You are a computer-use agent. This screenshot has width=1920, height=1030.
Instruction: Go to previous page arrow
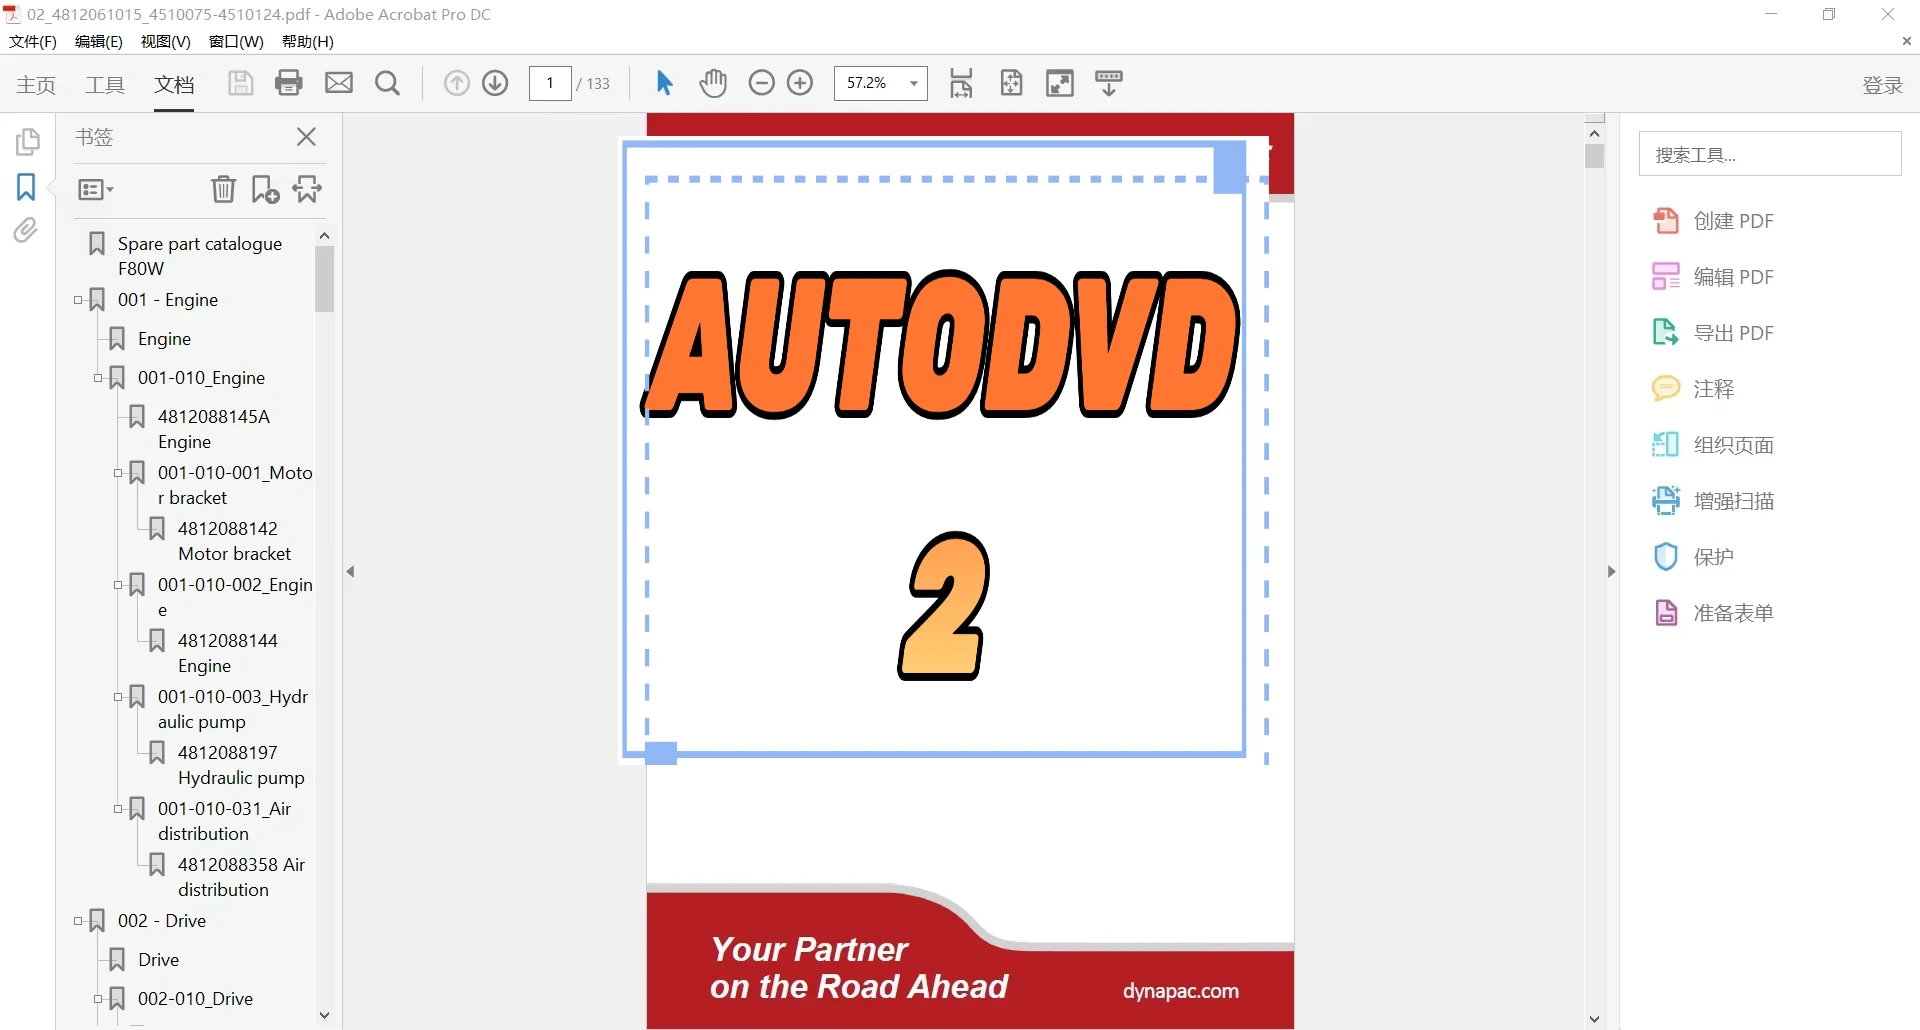[456, 83]
